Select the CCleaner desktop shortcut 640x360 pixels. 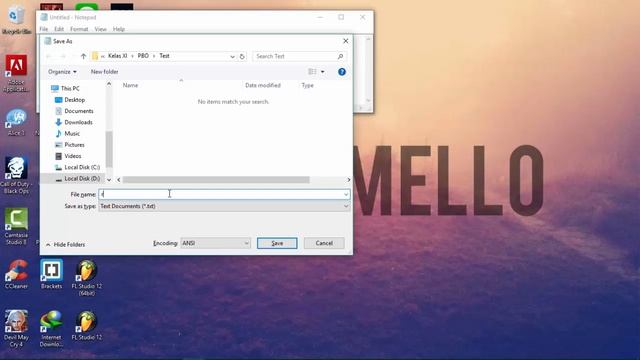click(16, 274)
